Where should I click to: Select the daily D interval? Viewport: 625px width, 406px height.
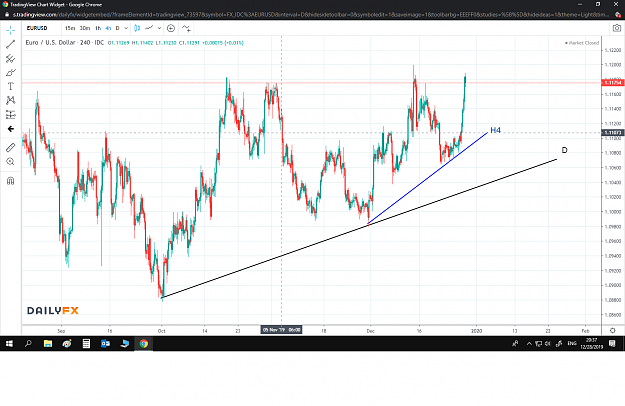(x=117, y=28)
